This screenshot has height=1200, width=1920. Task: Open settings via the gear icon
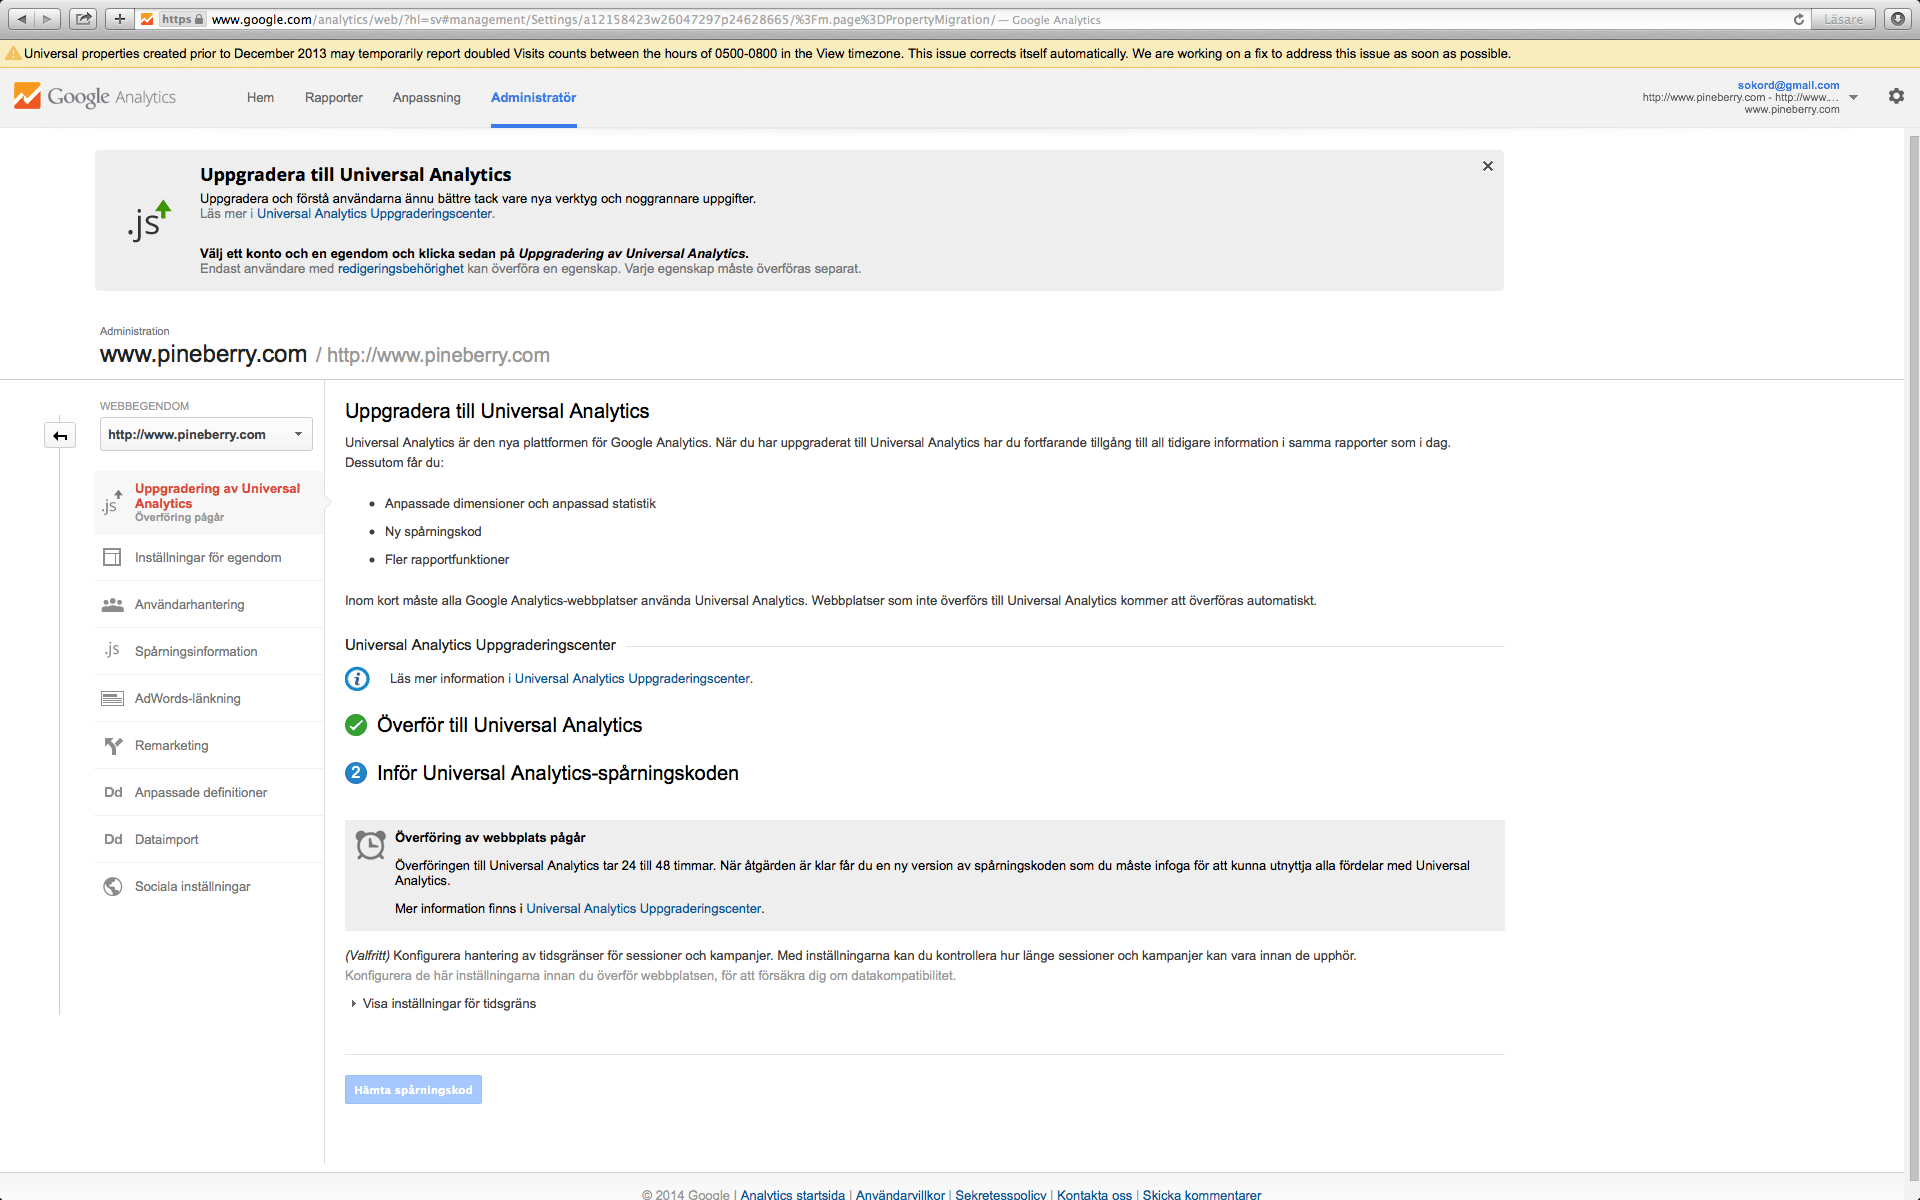tap(1896, 96)
